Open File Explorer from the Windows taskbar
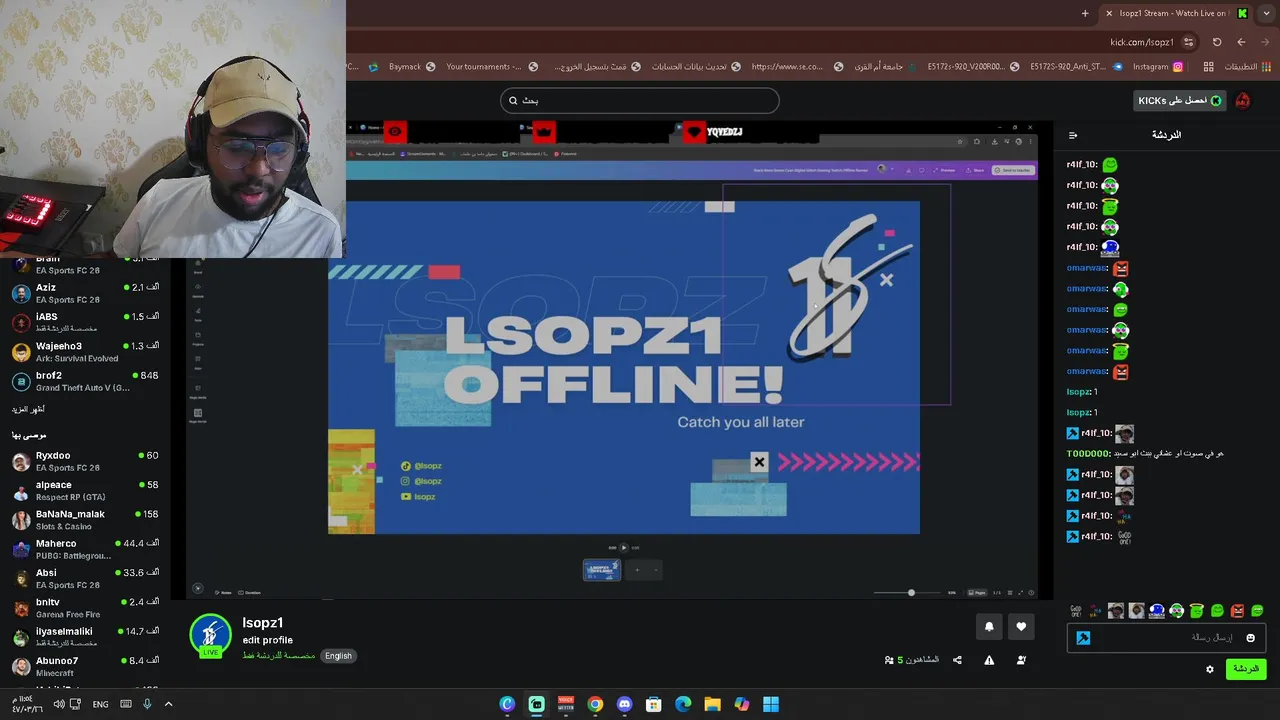Viewport: 1280px width, 720px height. pos(712,704)
